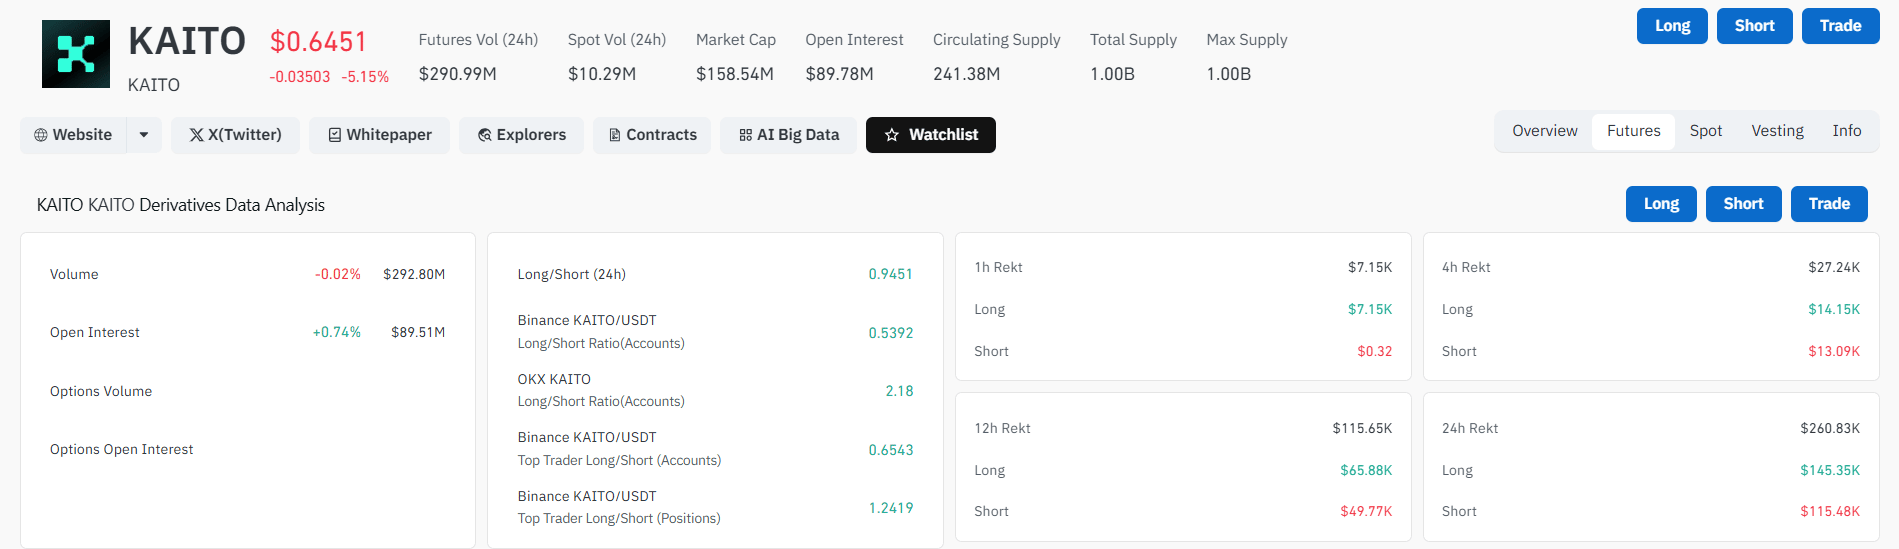The image size is (1899, 549).
Task: Open AI Big Data
Action: [788, 135]
